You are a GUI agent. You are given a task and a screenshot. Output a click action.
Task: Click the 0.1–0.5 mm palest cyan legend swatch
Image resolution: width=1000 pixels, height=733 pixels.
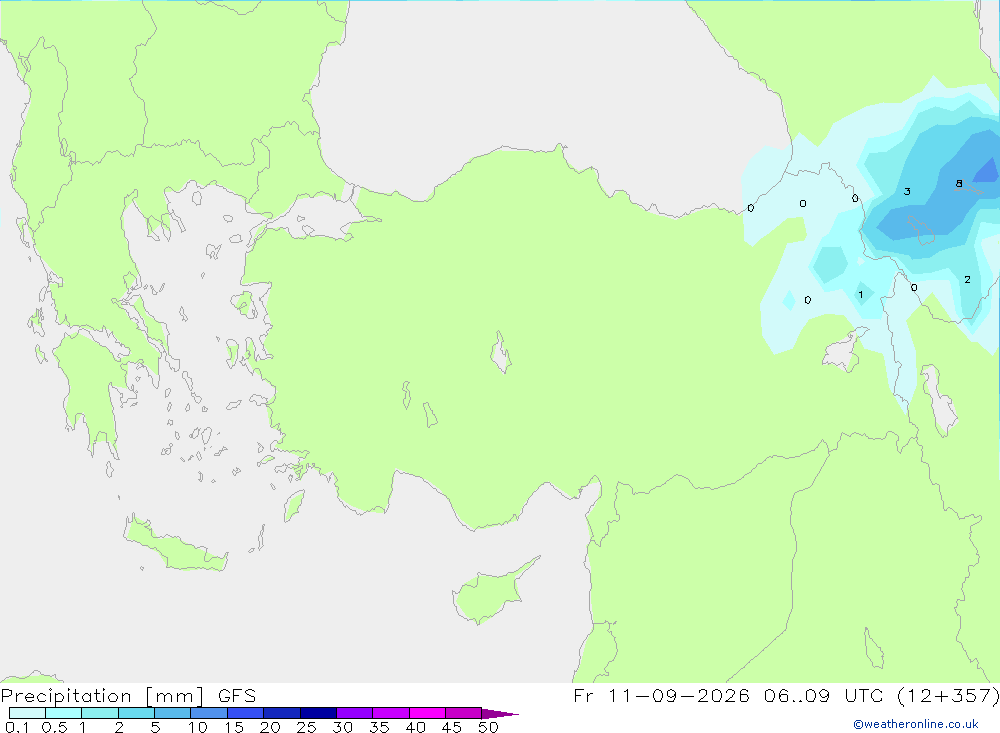tap(27, 713)
